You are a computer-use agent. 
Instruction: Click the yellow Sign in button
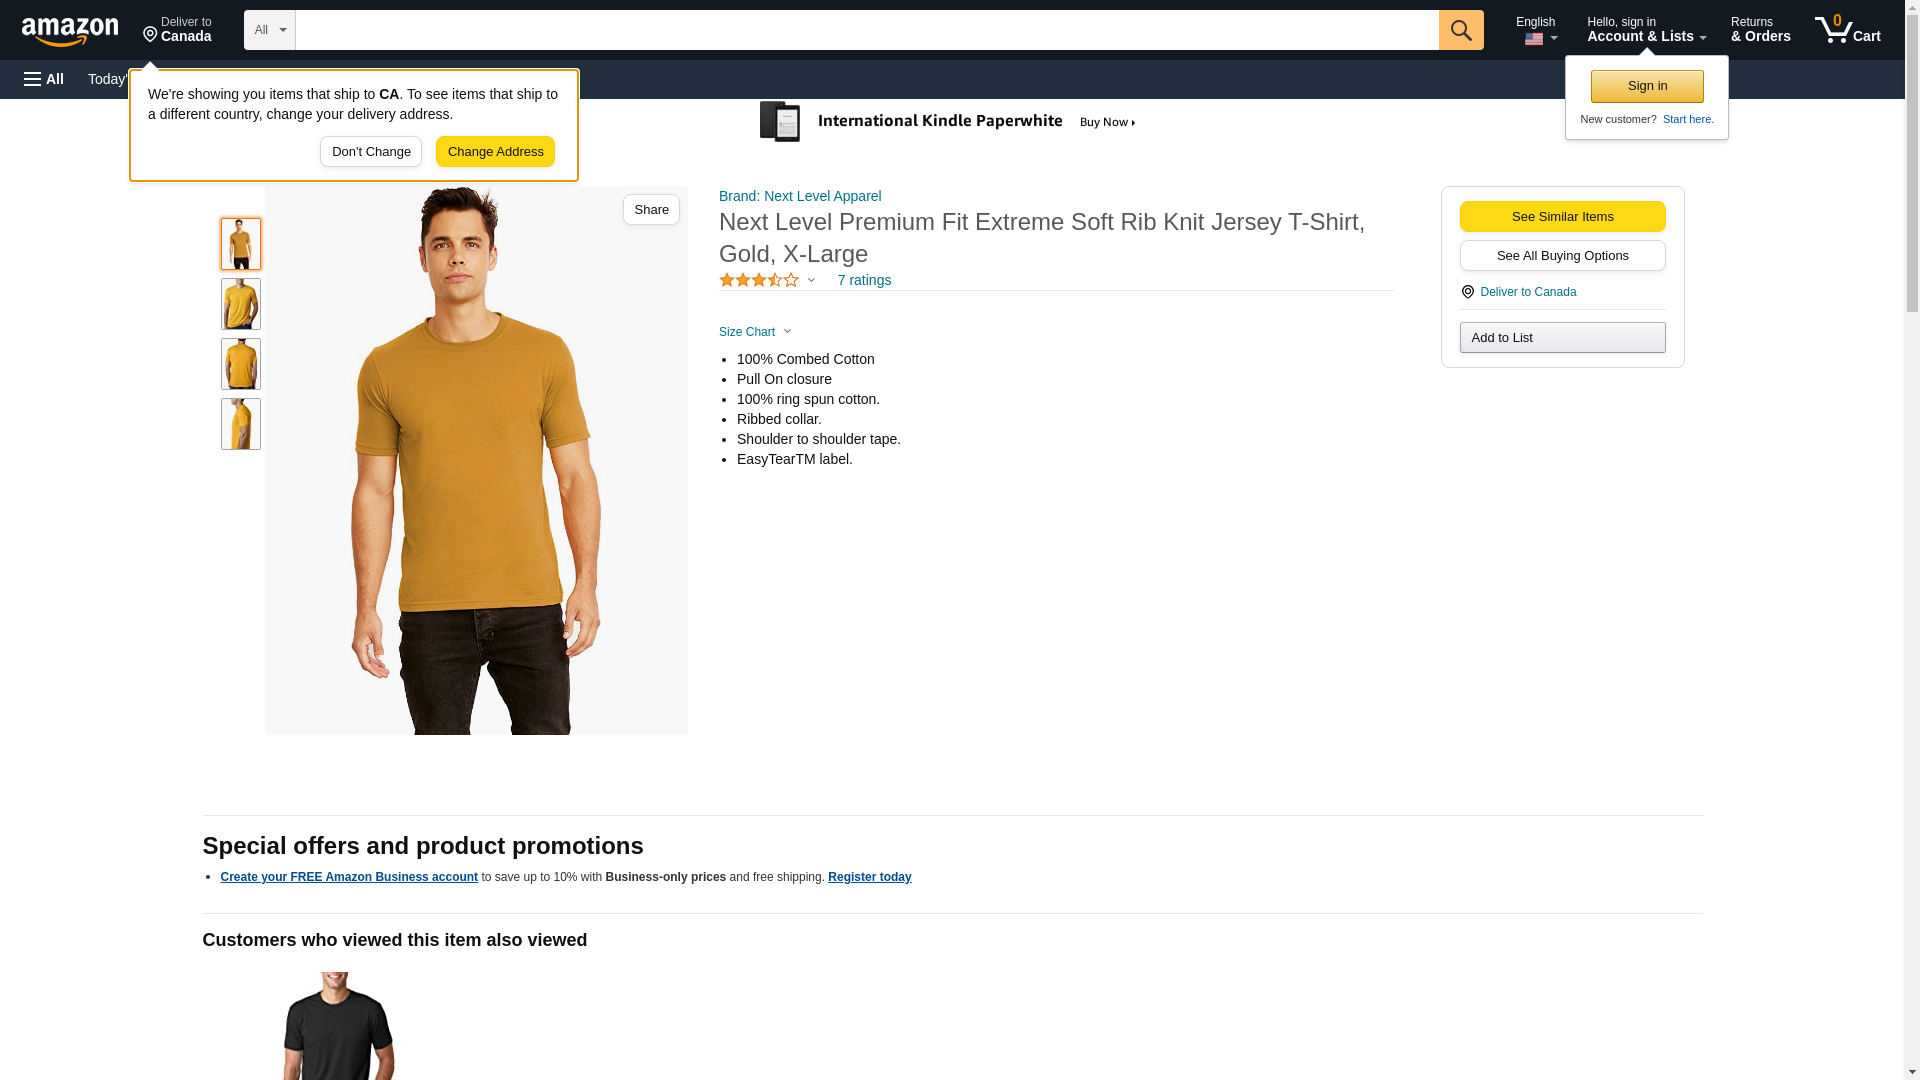[1647, 86]
